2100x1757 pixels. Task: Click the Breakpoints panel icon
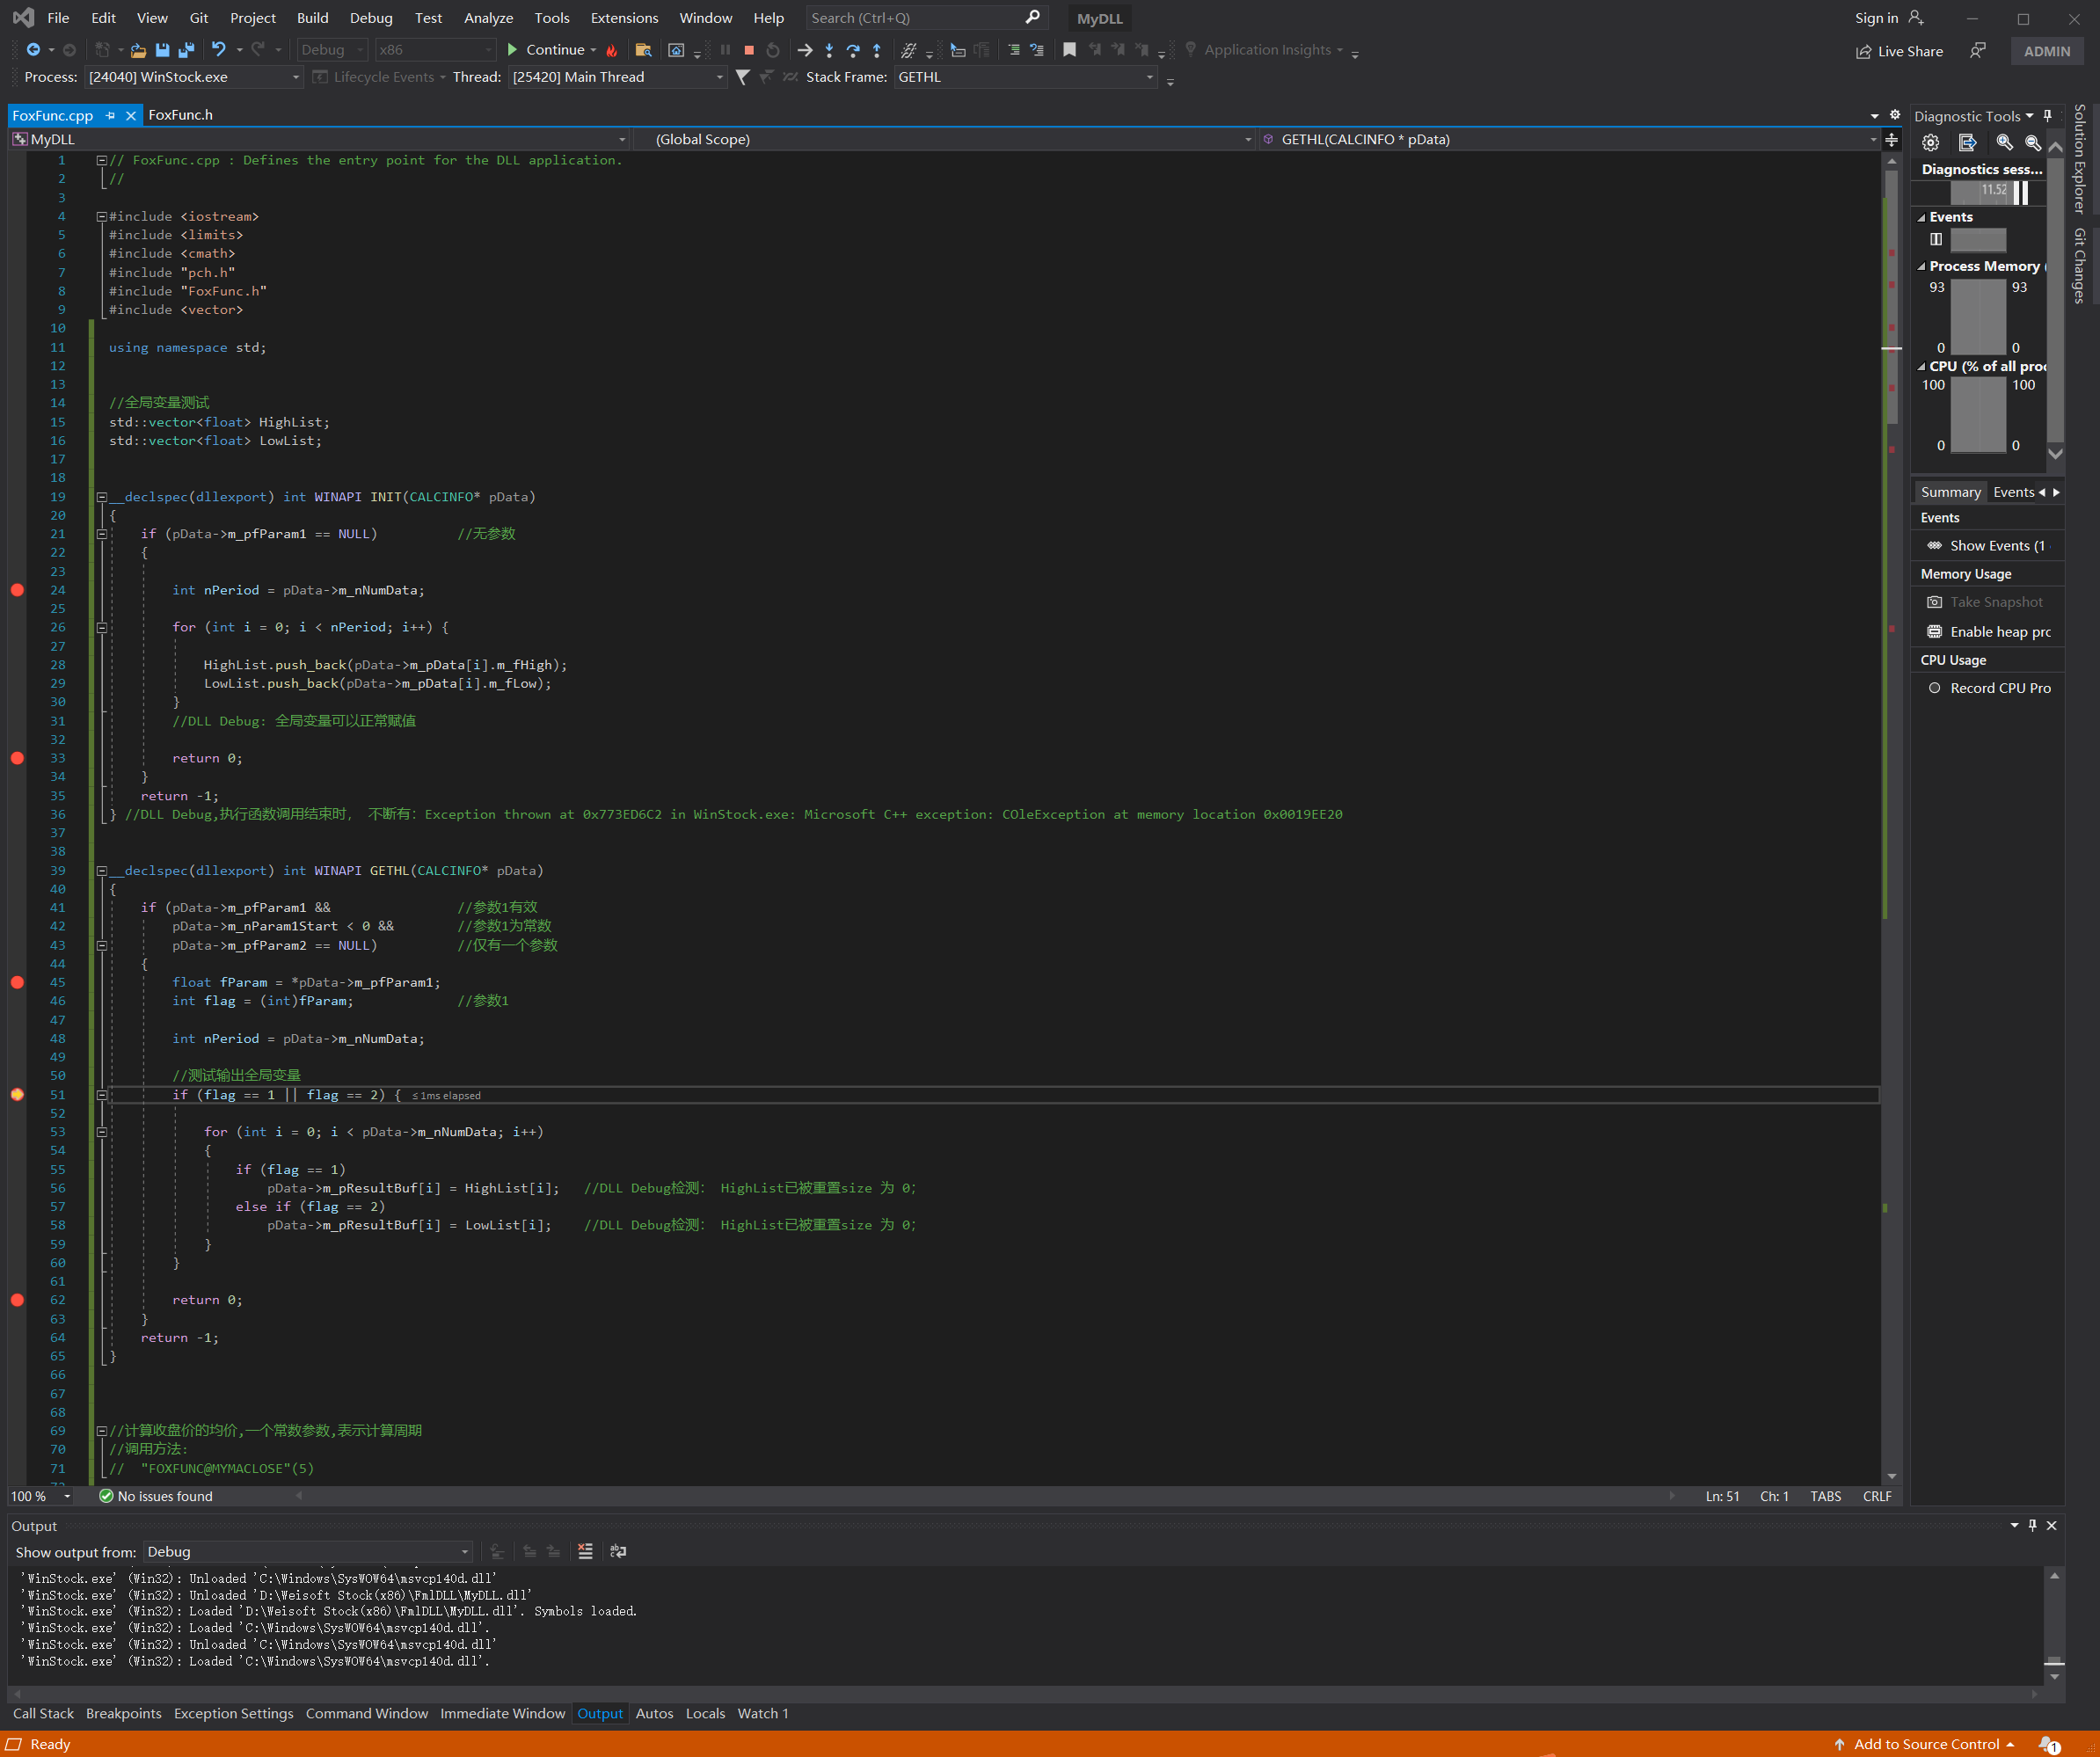[124, 1713]
